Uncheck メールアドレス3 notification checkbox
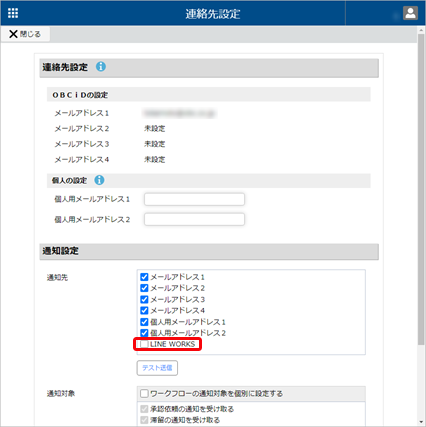The width and height of the screenshot is (426, 427). point(144,299)
